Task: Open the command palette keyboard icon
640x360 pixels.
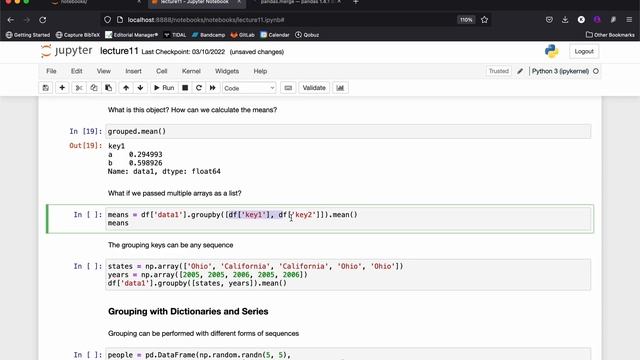Action: 288,88
